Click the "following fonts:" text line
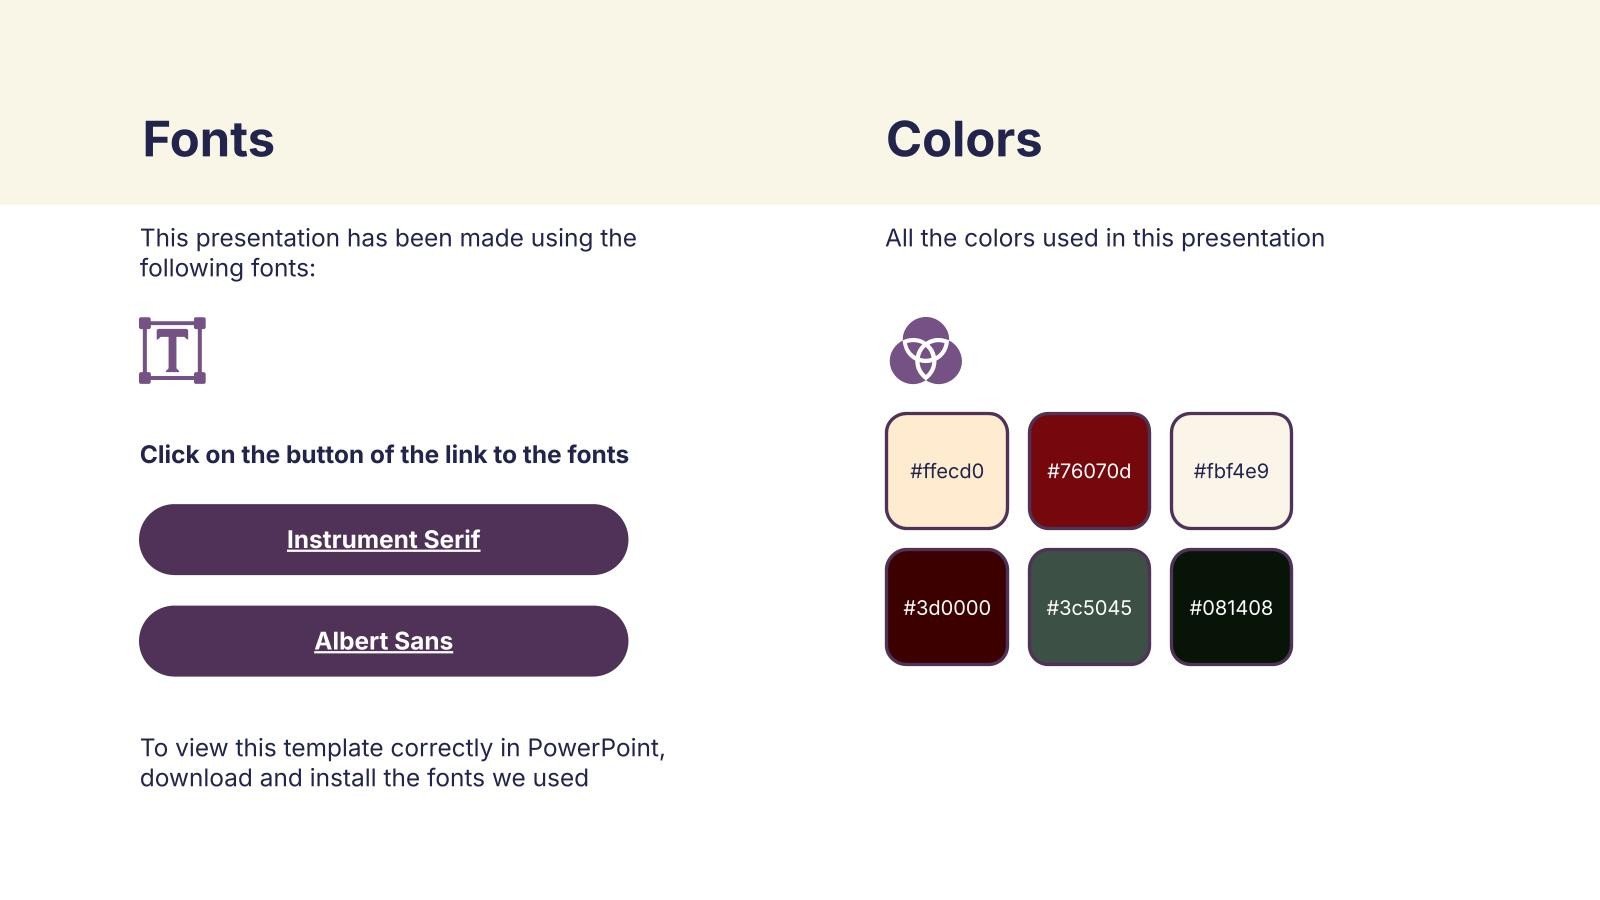This screenshot has width=1600, height=900. pyautogui.click(x=227, y=268)
